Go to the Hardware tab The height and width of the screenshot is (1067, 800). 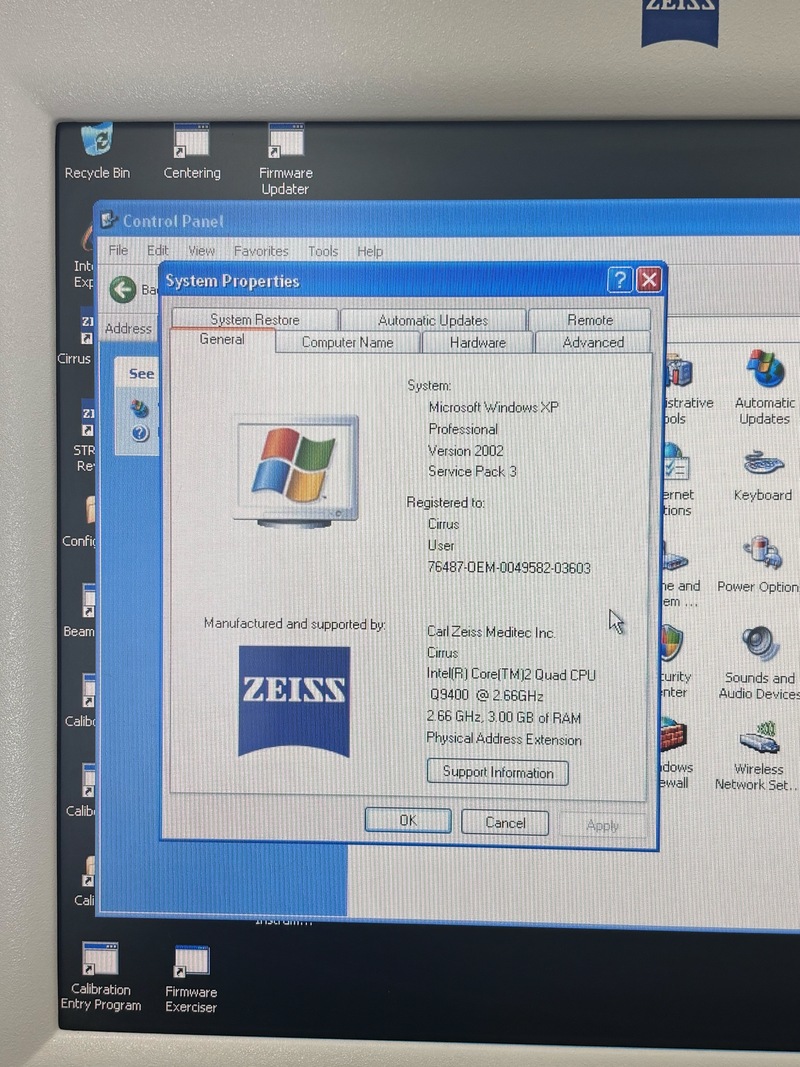pyautogui.click(x=477, y=342)
